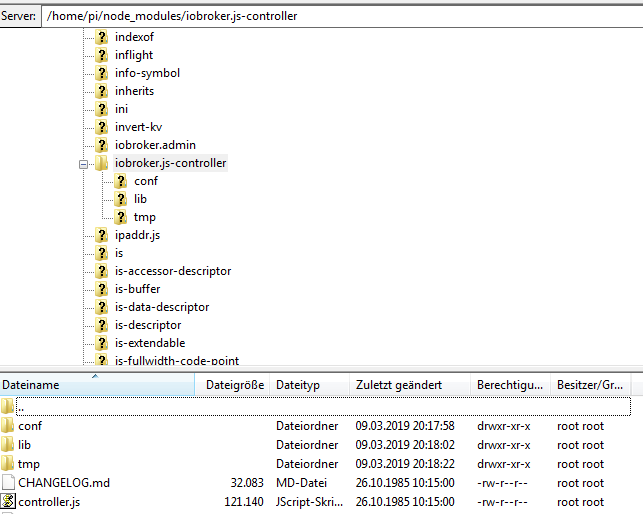
Task: Click the folder icon for is-buffer
Action: click(101, 290)
